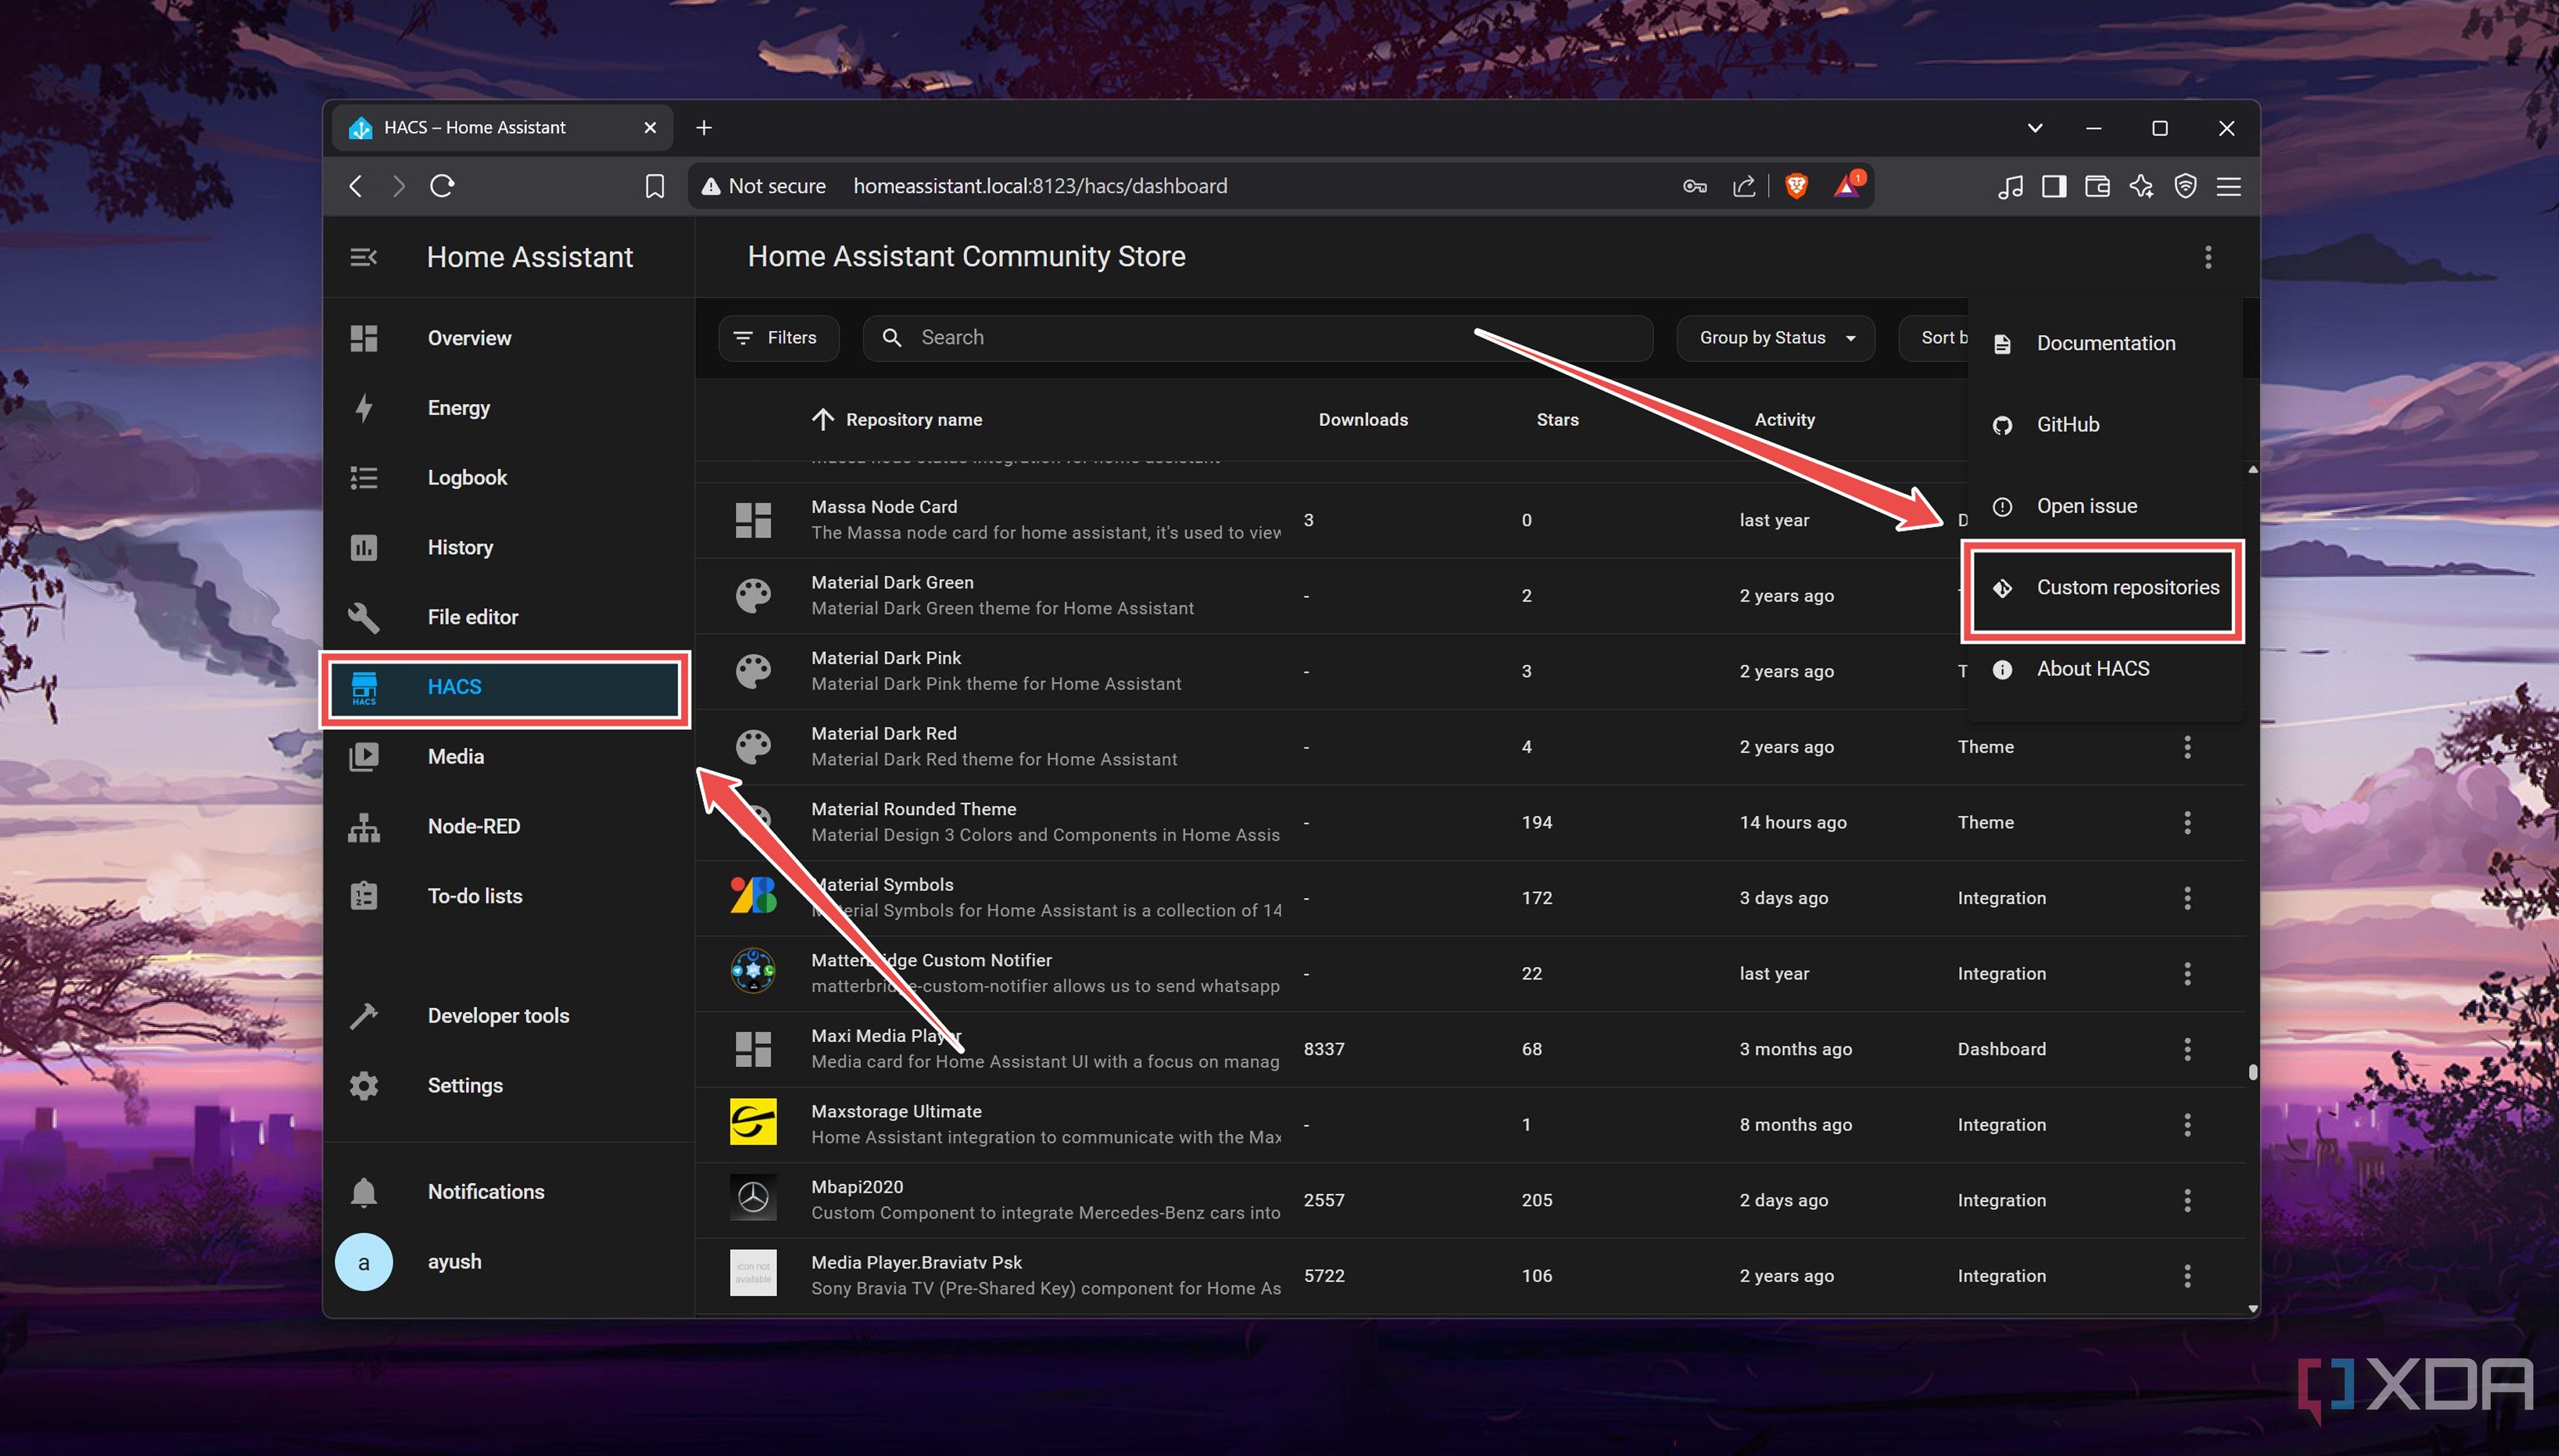Collapse the Home Assistant sidebar menu

click(363, 257)
